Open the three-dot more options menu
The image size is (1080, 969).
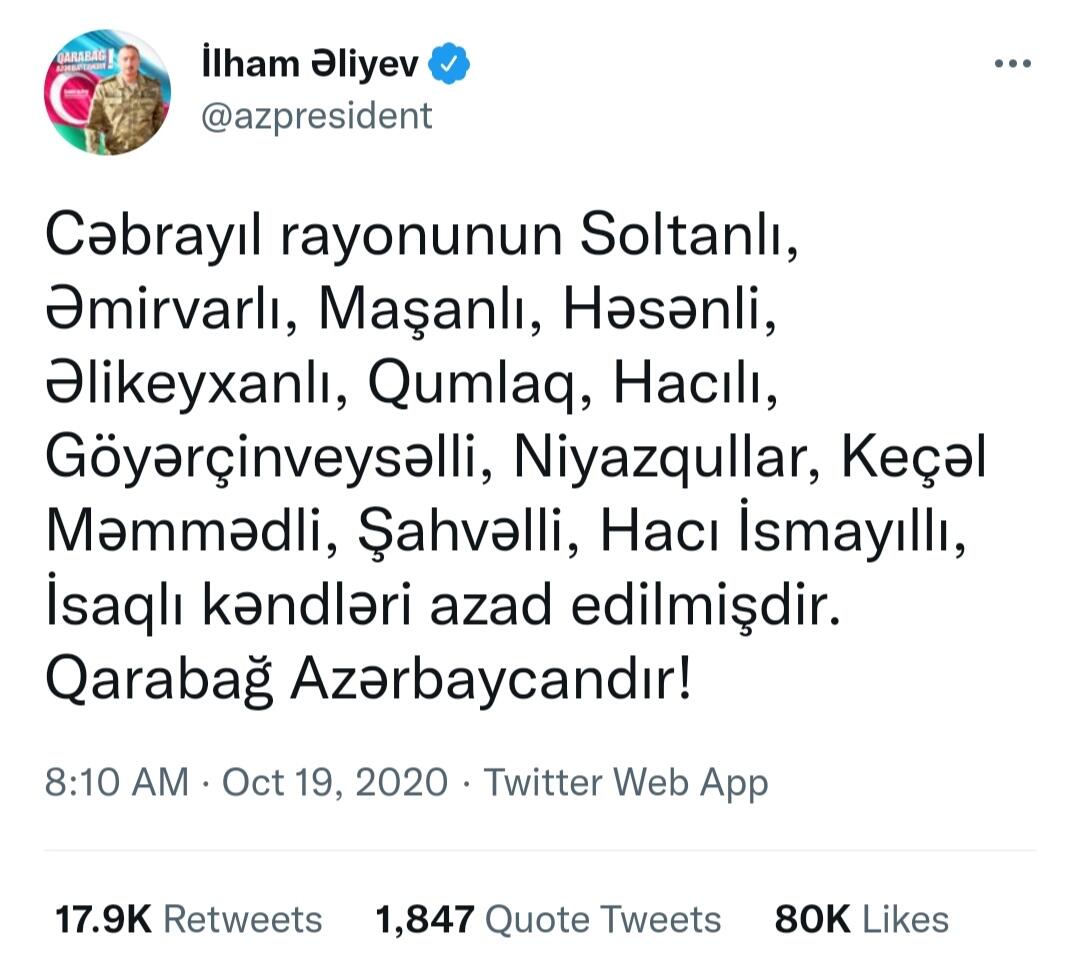(x=1012, y=64)
